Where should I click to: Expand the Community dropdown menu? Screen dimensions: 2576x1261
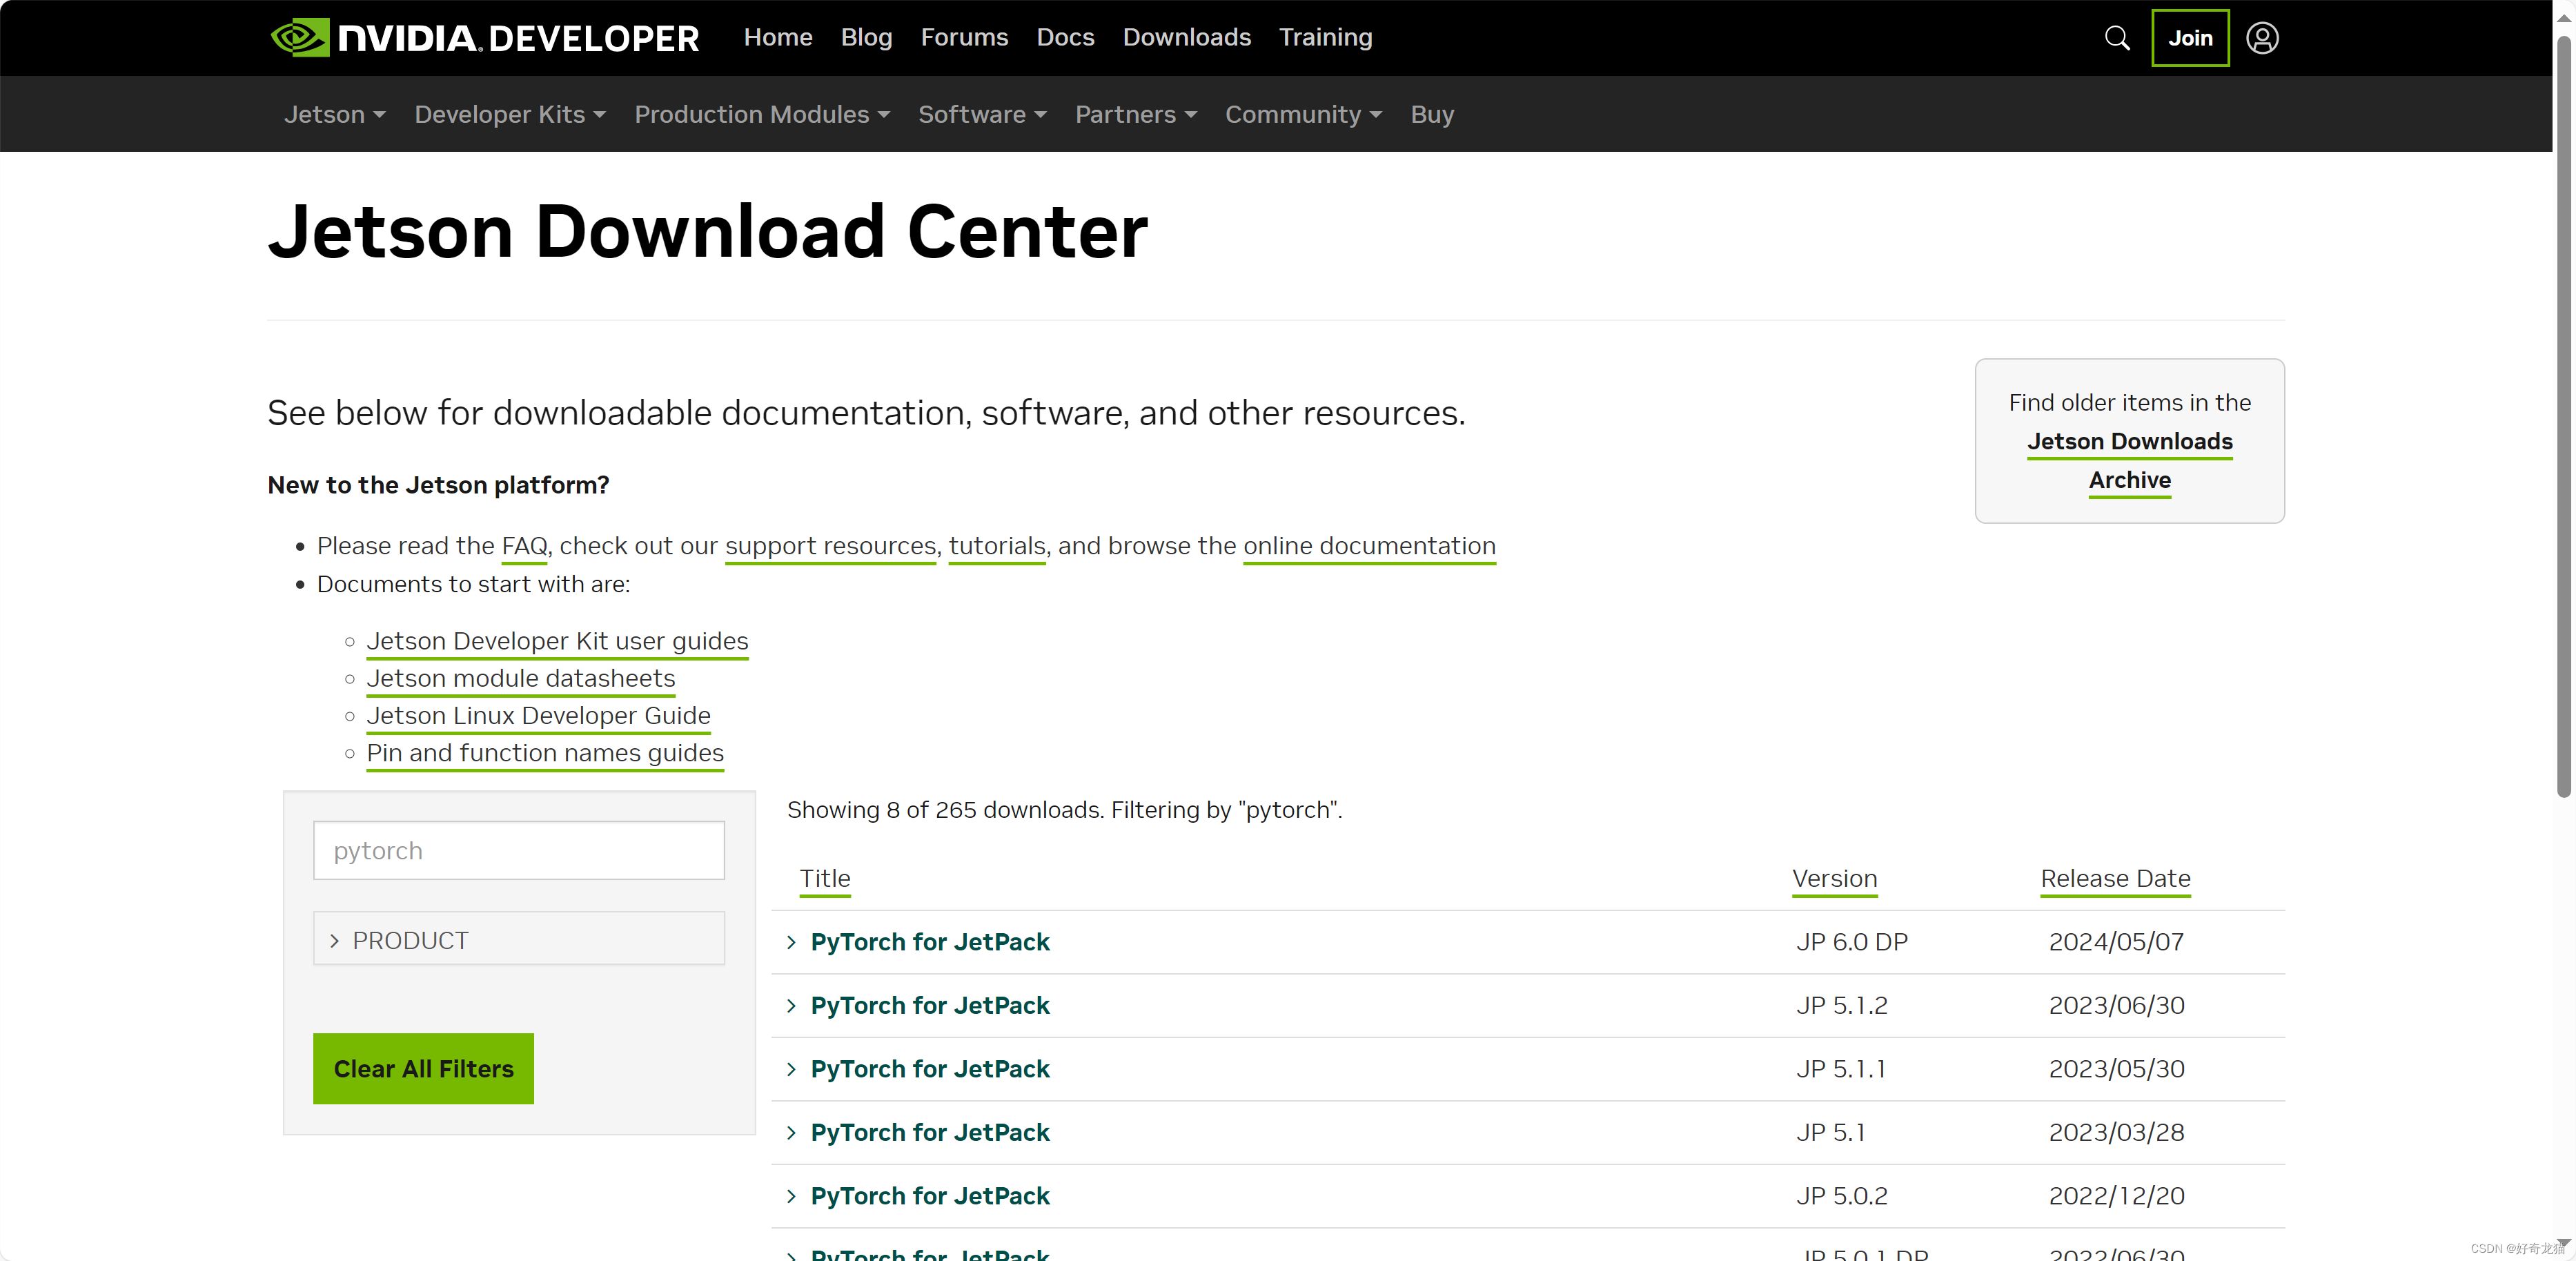pyautogui.click(x=1303, y=114)
